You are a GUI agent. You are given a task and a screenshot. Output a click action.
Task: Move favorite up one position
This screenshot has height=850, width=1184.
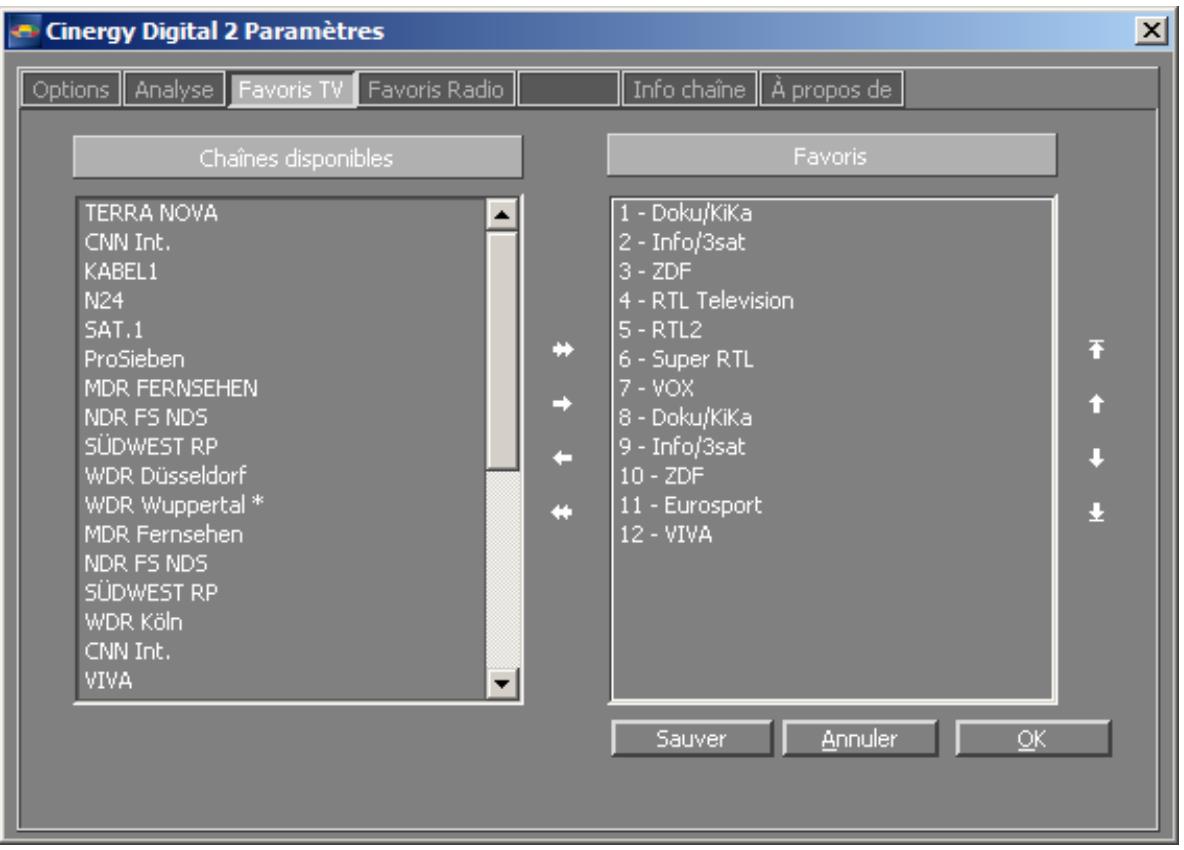click(x=1096, y=404)
